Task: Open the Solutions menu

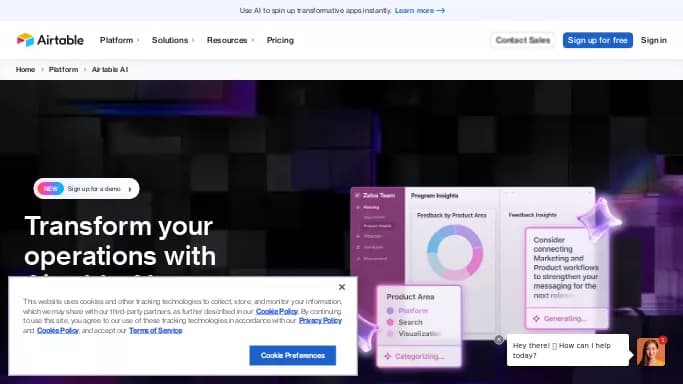Action: click(x=170, y=40)
